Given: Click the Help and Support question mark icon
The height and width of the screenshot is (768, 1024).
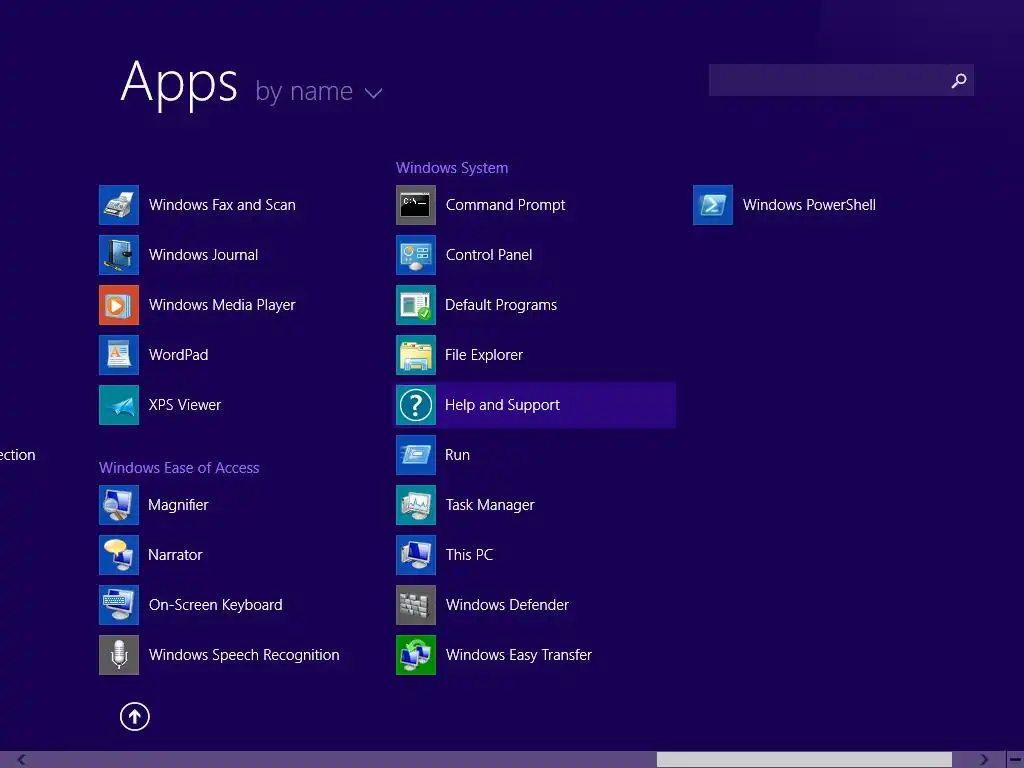Looking at the screenshot, I should click(x=416, y=405).
